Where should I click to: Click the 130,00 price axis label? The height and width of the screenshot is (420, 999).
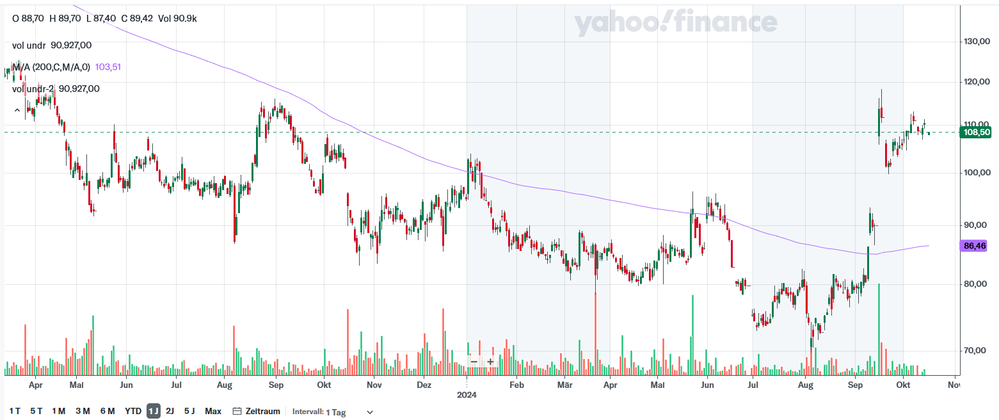tap(977, 41)
